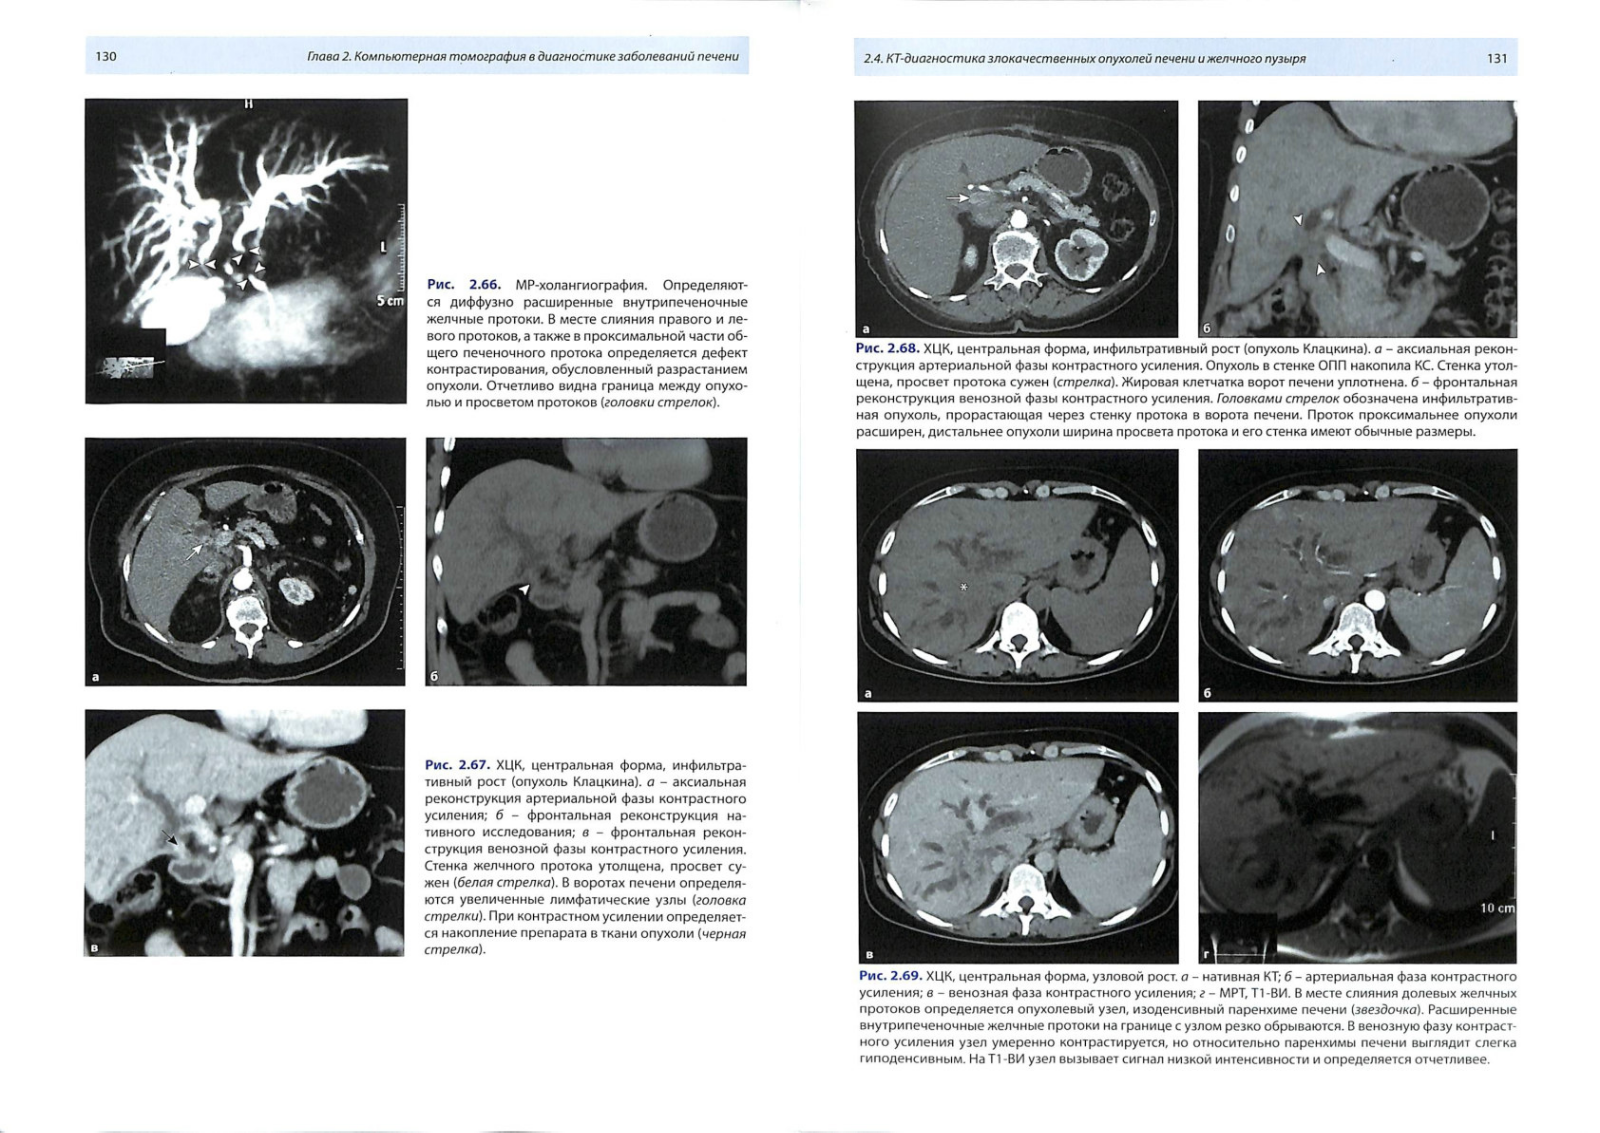This screenshot has height=1133, width=1600.
Task: Click 'узловой рост' in the Рис. 2.69 caption
Action: click(1135, 976)
